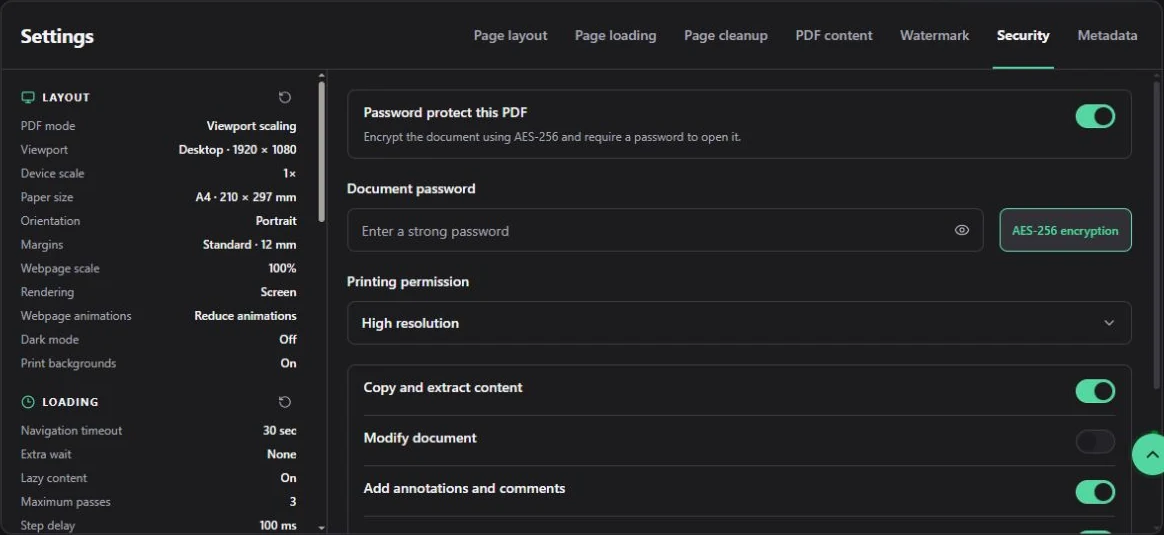The image size is (1164, 535).
Task: Show password with the eye icon
Action: 961,230
